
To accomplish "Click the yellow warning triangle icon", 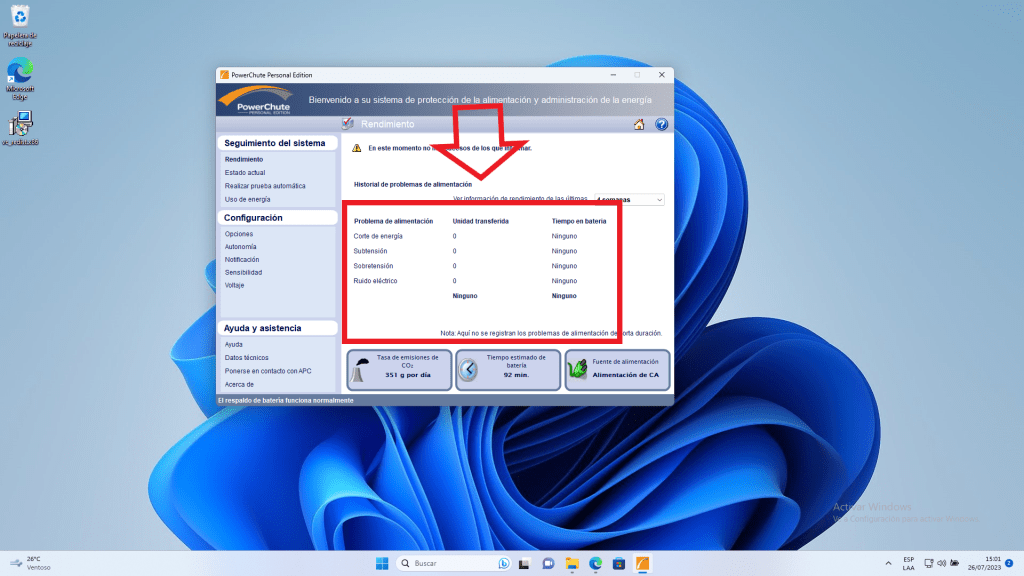I will coord(356,148).
